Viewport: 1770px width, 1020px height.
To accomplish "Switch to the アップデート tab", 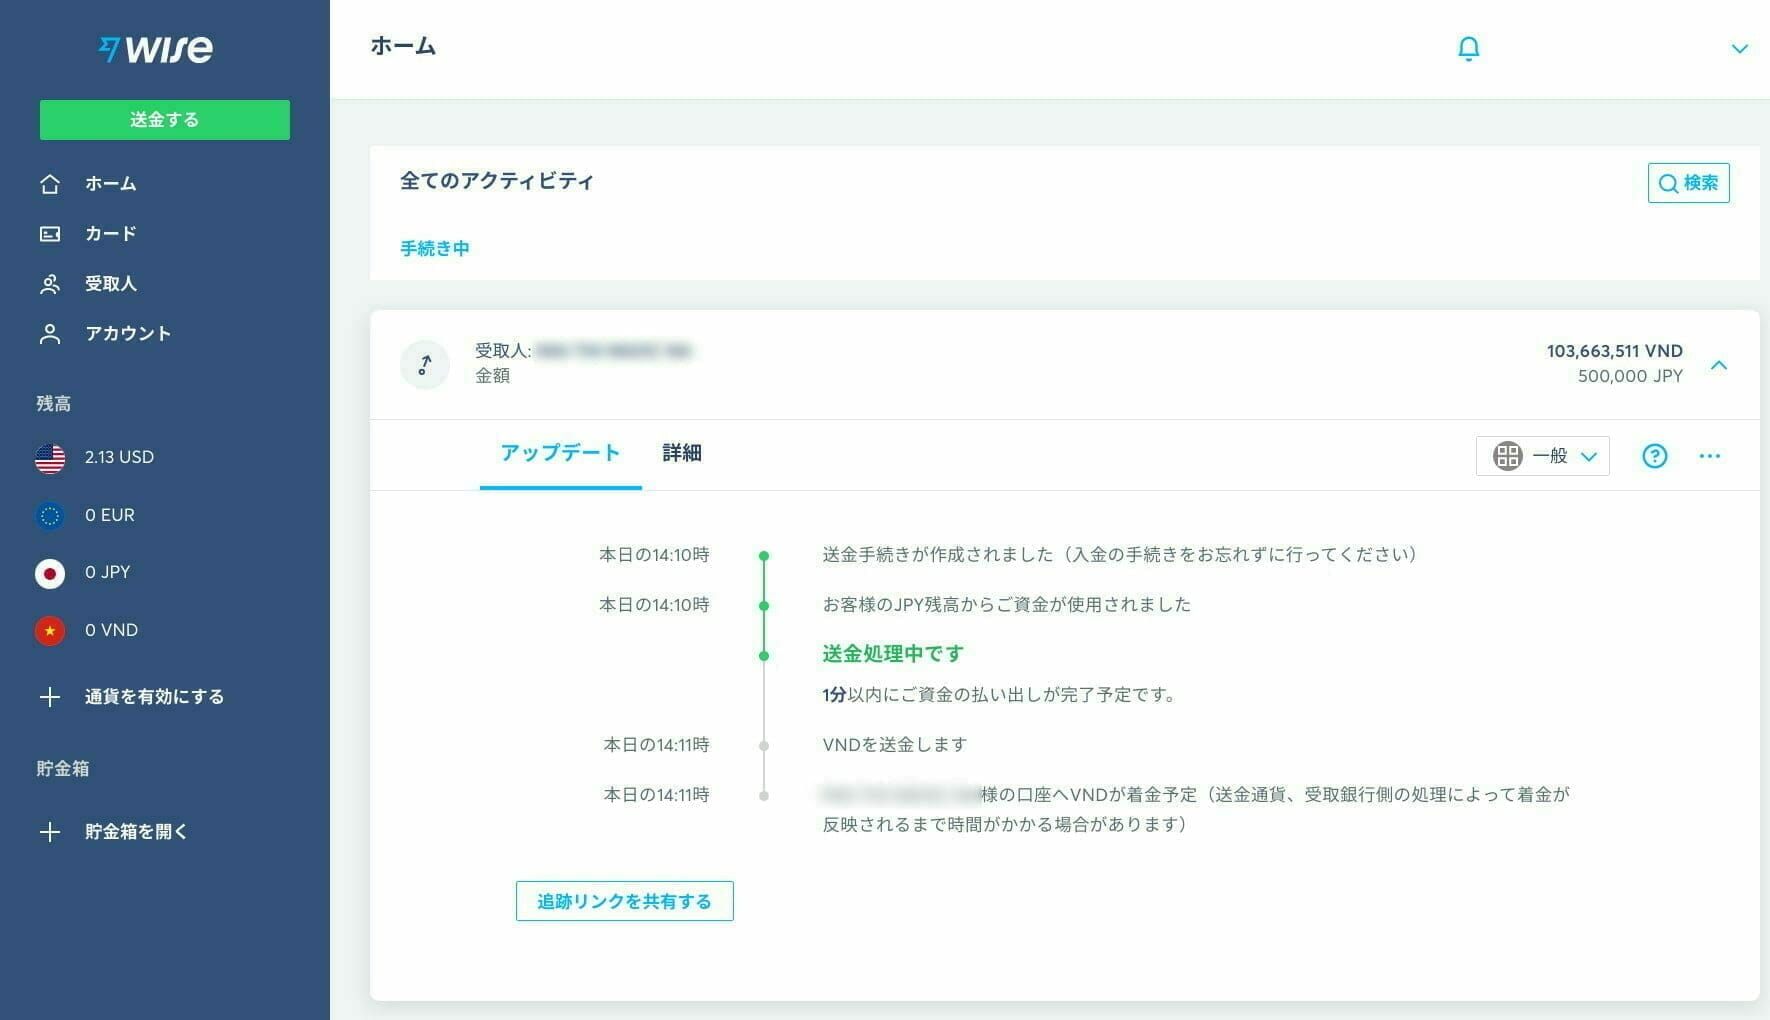I will (x=560, y=453).
